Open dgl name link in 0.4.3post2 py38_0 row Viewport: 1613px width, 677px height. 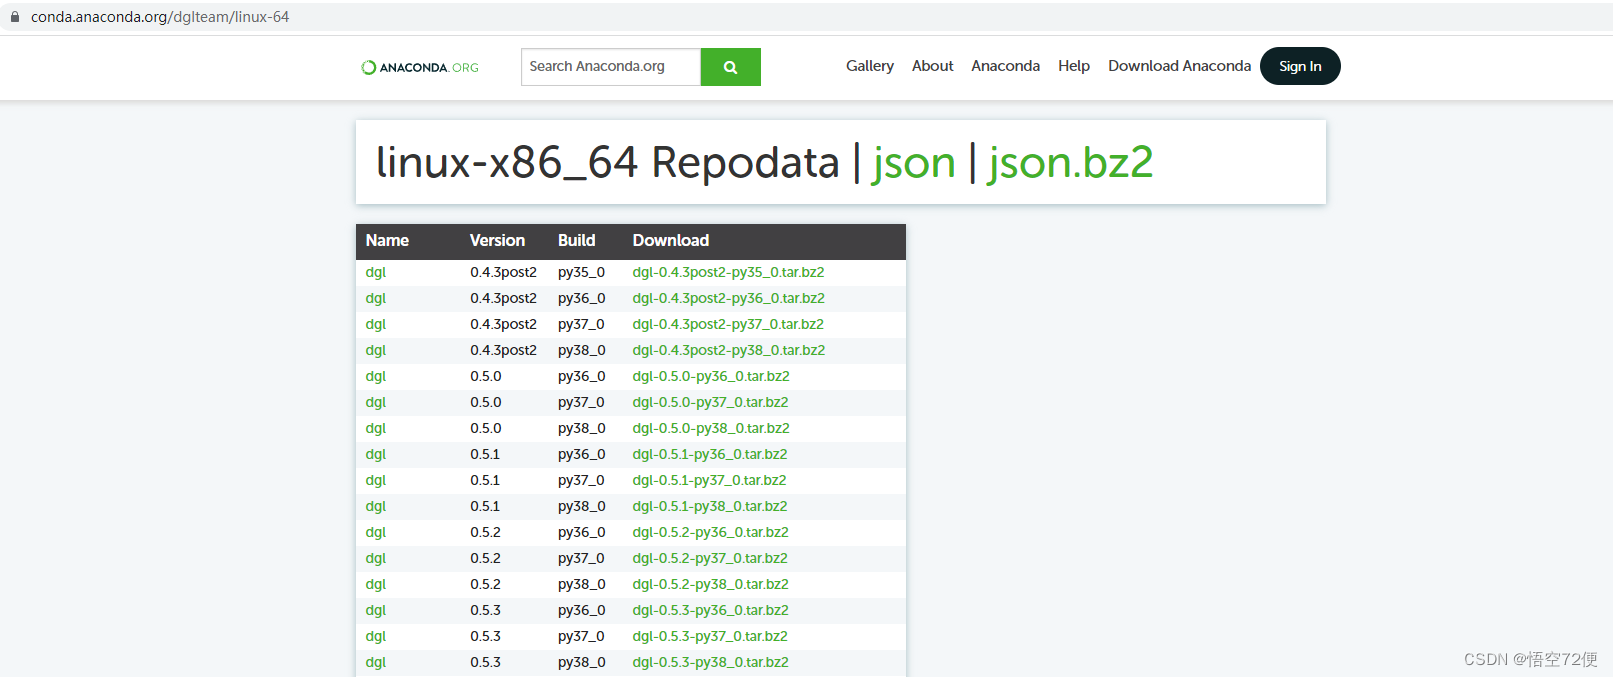click(376, 350)
